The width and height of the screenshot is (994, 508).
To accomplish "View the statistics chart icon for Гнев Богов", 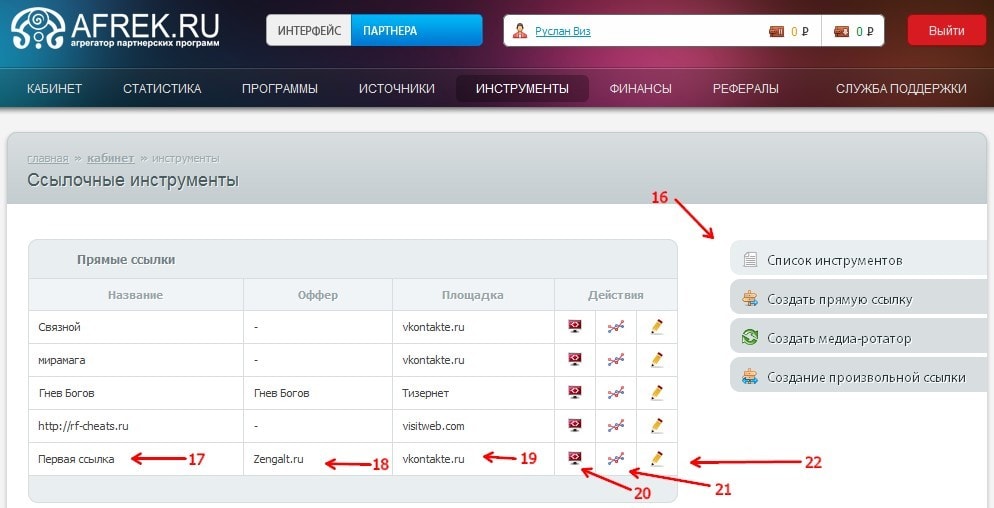I will coord(616,393).
